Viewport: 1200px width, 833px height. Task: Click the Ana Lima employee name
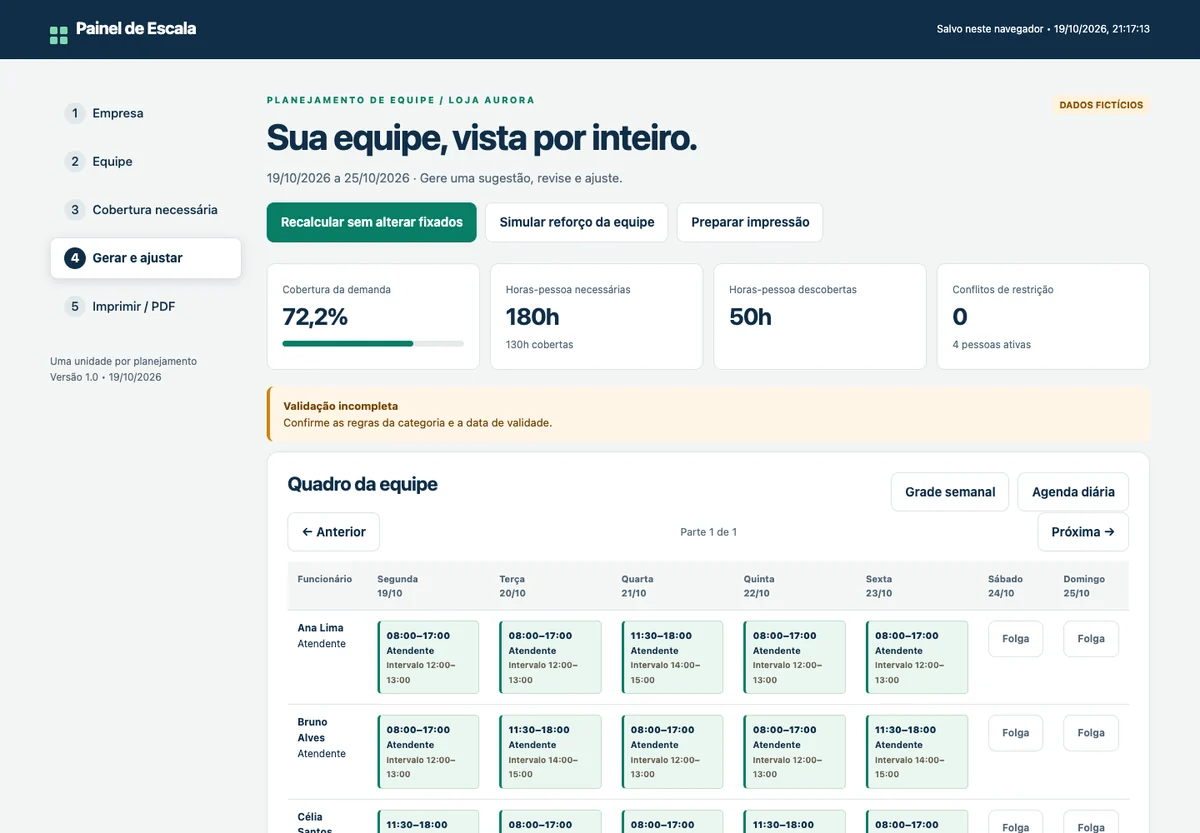pos(320,628)
